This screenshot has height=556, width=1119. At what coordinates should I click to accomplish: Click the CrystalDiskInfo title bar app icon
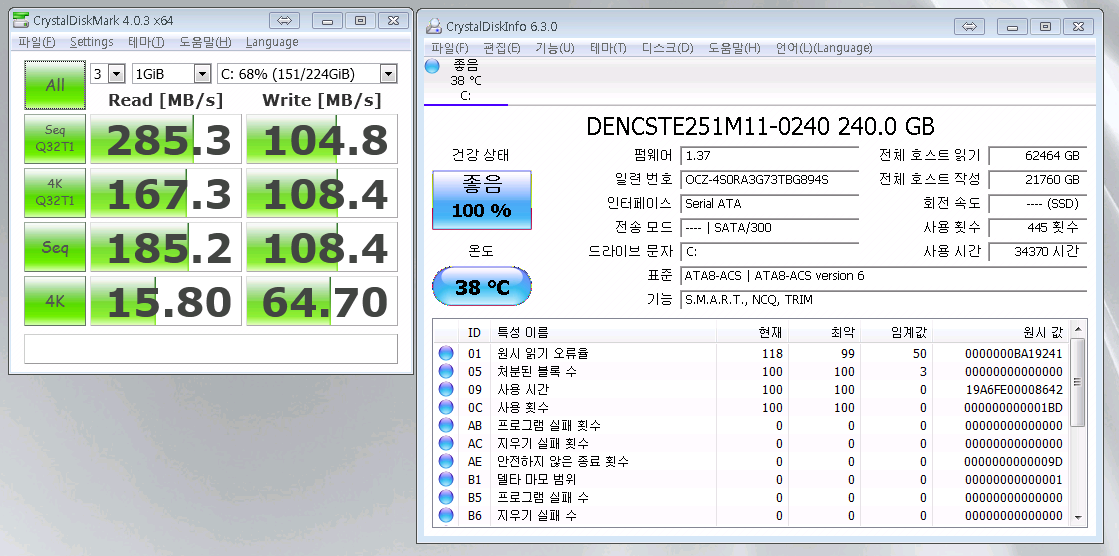pos(433,26)
